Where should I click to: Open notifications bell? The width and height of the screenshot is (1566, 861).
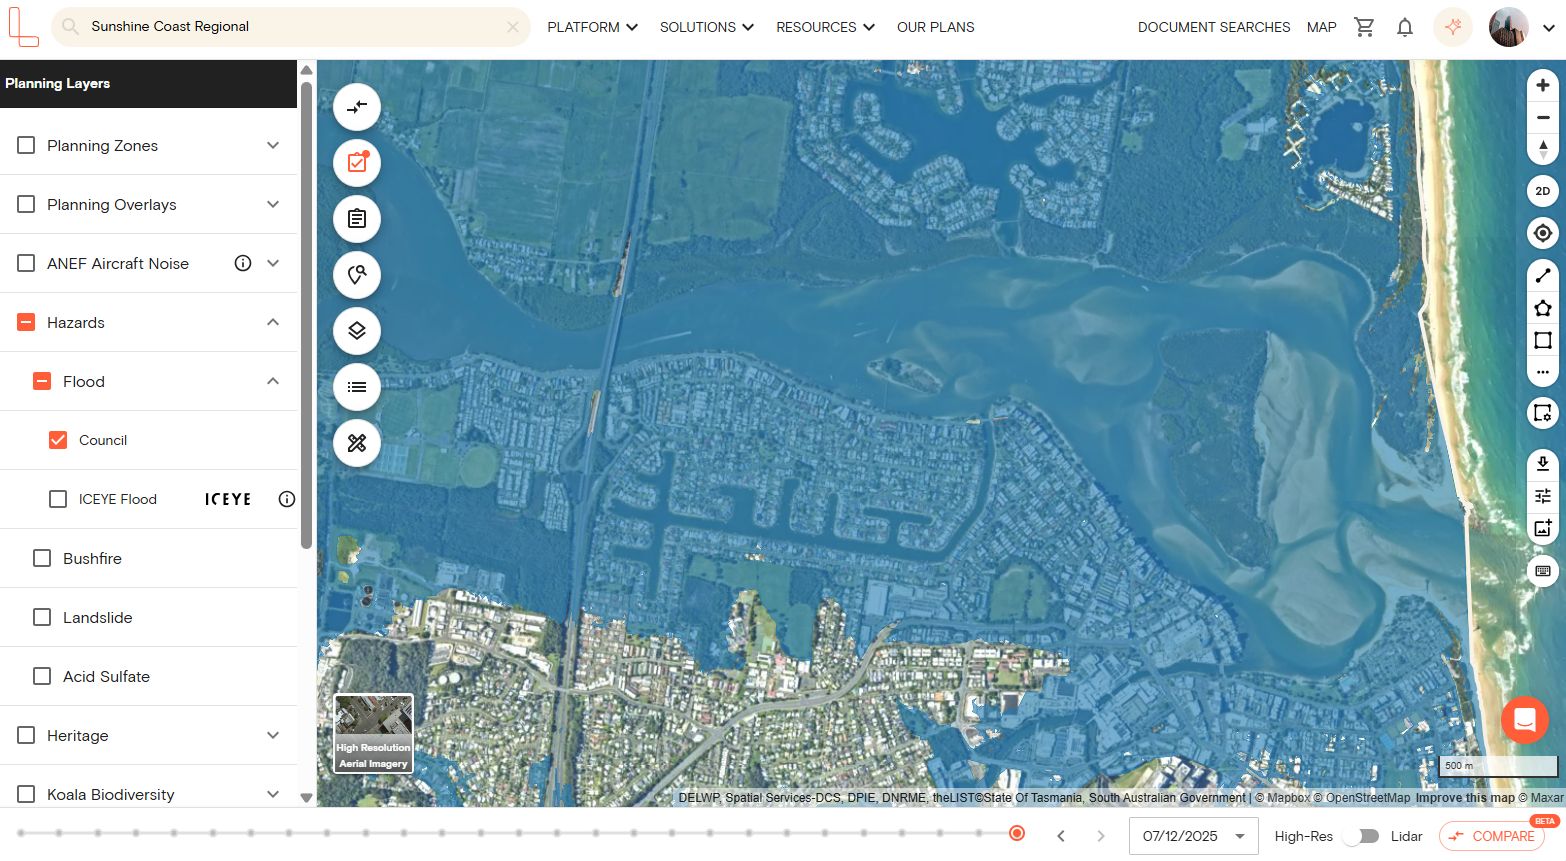pos(1405,27)
